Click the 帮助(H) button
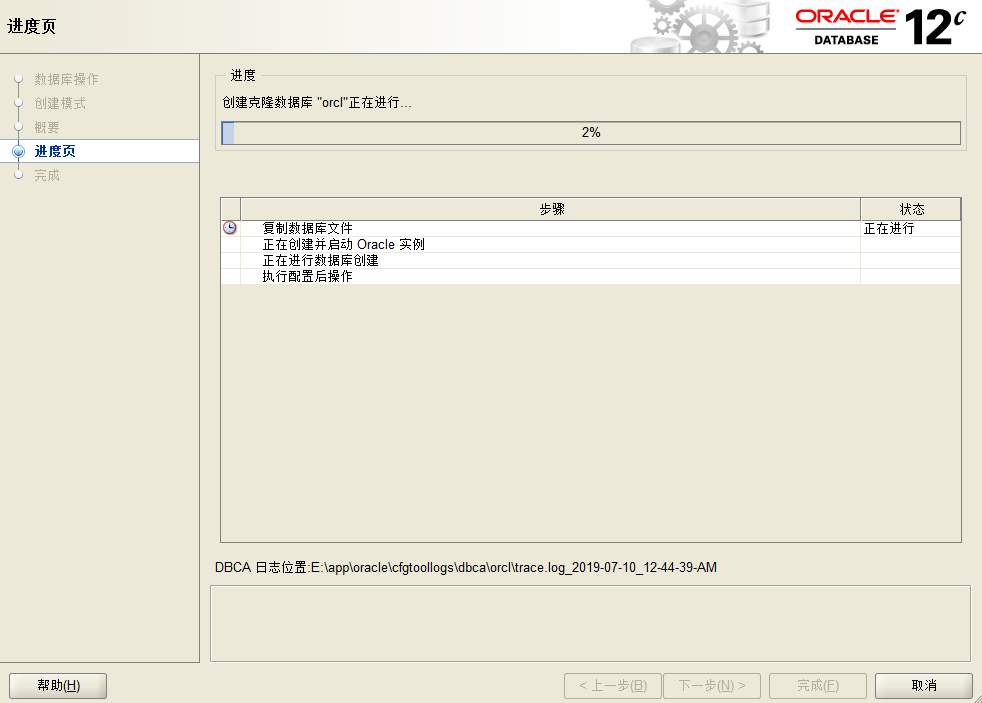The image size is (982, 703). coord(57,686)
